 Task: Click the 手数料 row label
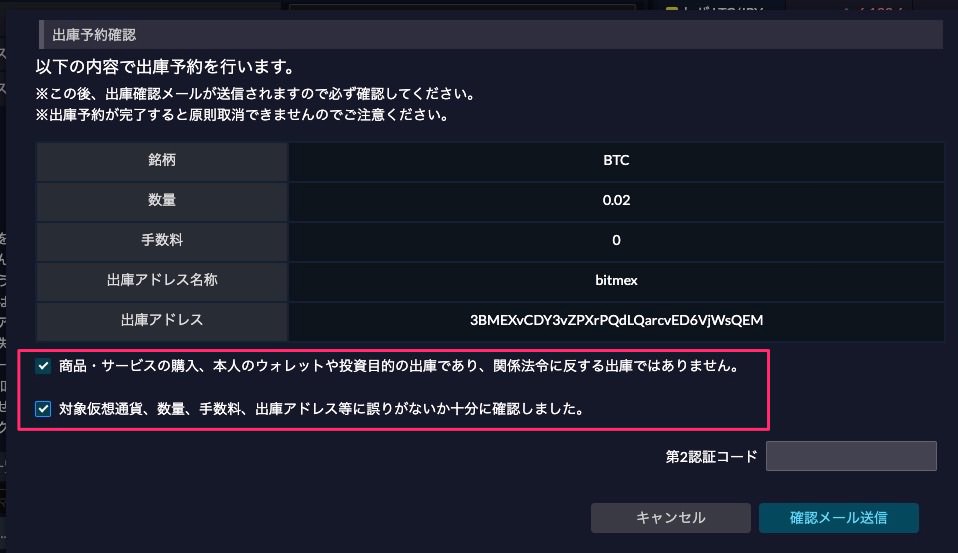(162, 240)
